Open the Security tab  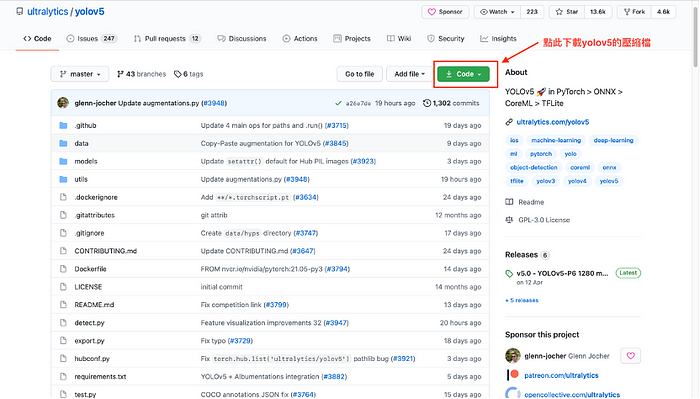click(446, 39)
